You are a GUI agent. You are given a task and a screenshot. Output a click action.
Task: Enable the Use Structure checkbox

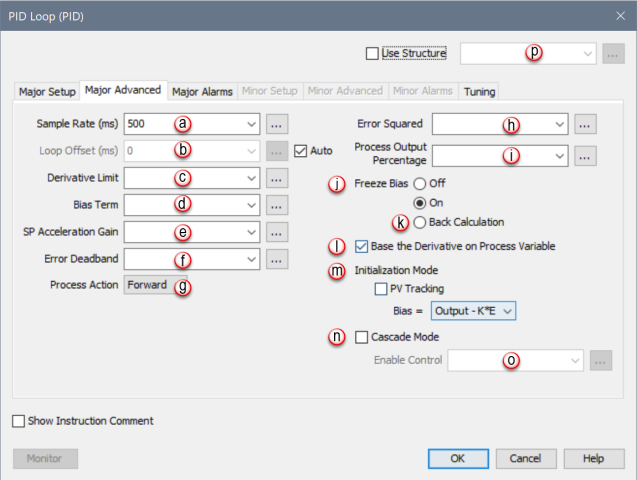pyautogui.click(x=373, y=53)
